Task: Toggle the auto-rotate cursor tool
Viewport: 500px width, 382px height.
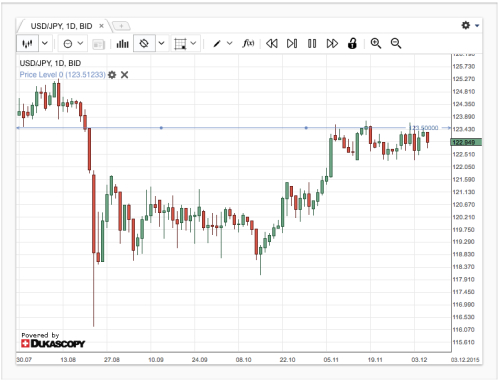Action: (144, 43)
